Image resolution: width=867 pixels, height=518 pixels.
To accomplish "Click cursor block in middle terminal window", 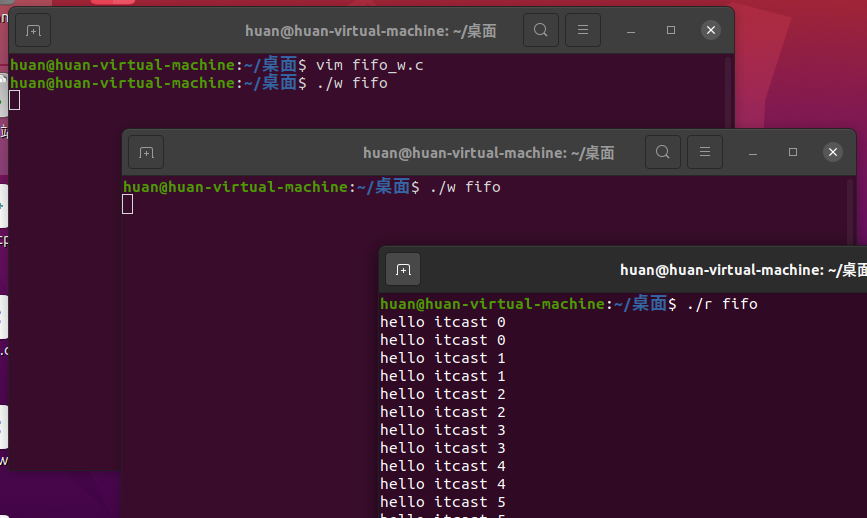I will 128,204.
